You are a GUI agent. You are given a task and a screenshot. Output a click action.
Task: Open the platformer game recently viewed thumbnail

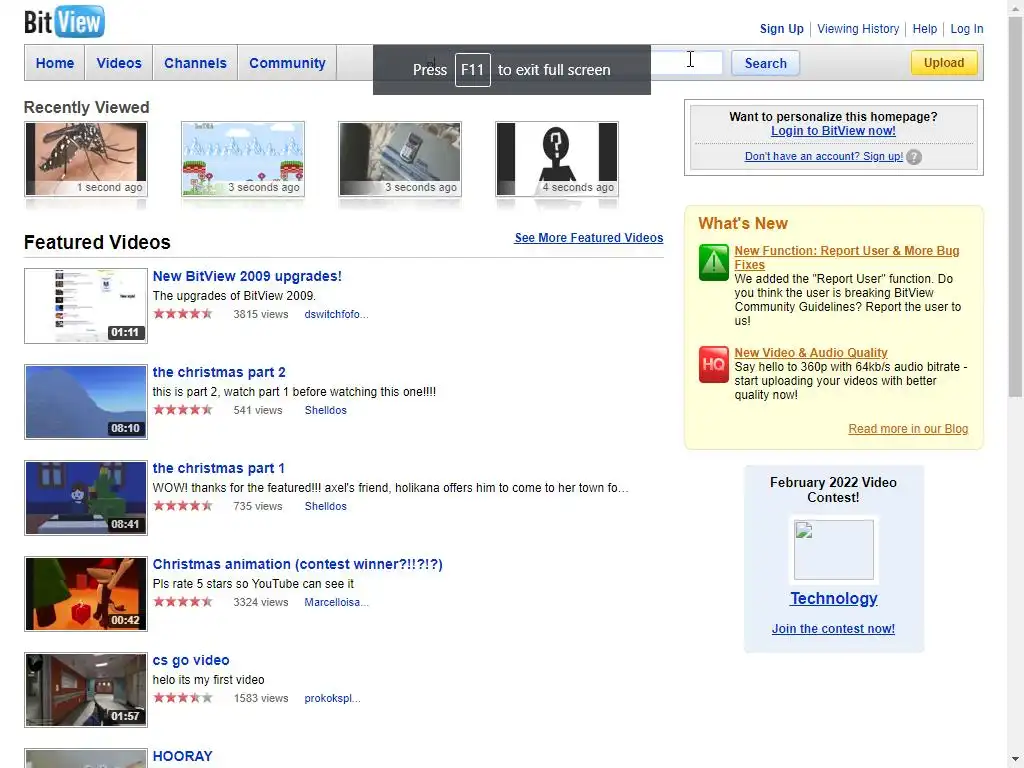click(243, 159)
